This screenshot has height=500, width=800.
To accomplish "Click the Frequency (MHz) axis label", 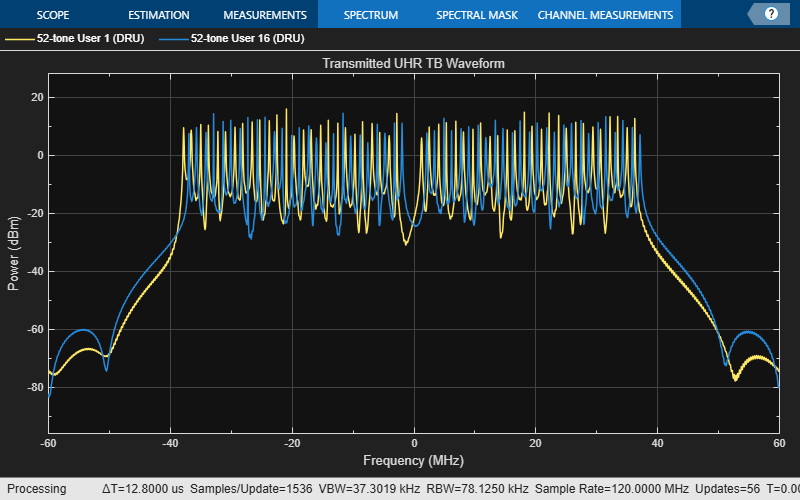I will (x=413, y=459).
